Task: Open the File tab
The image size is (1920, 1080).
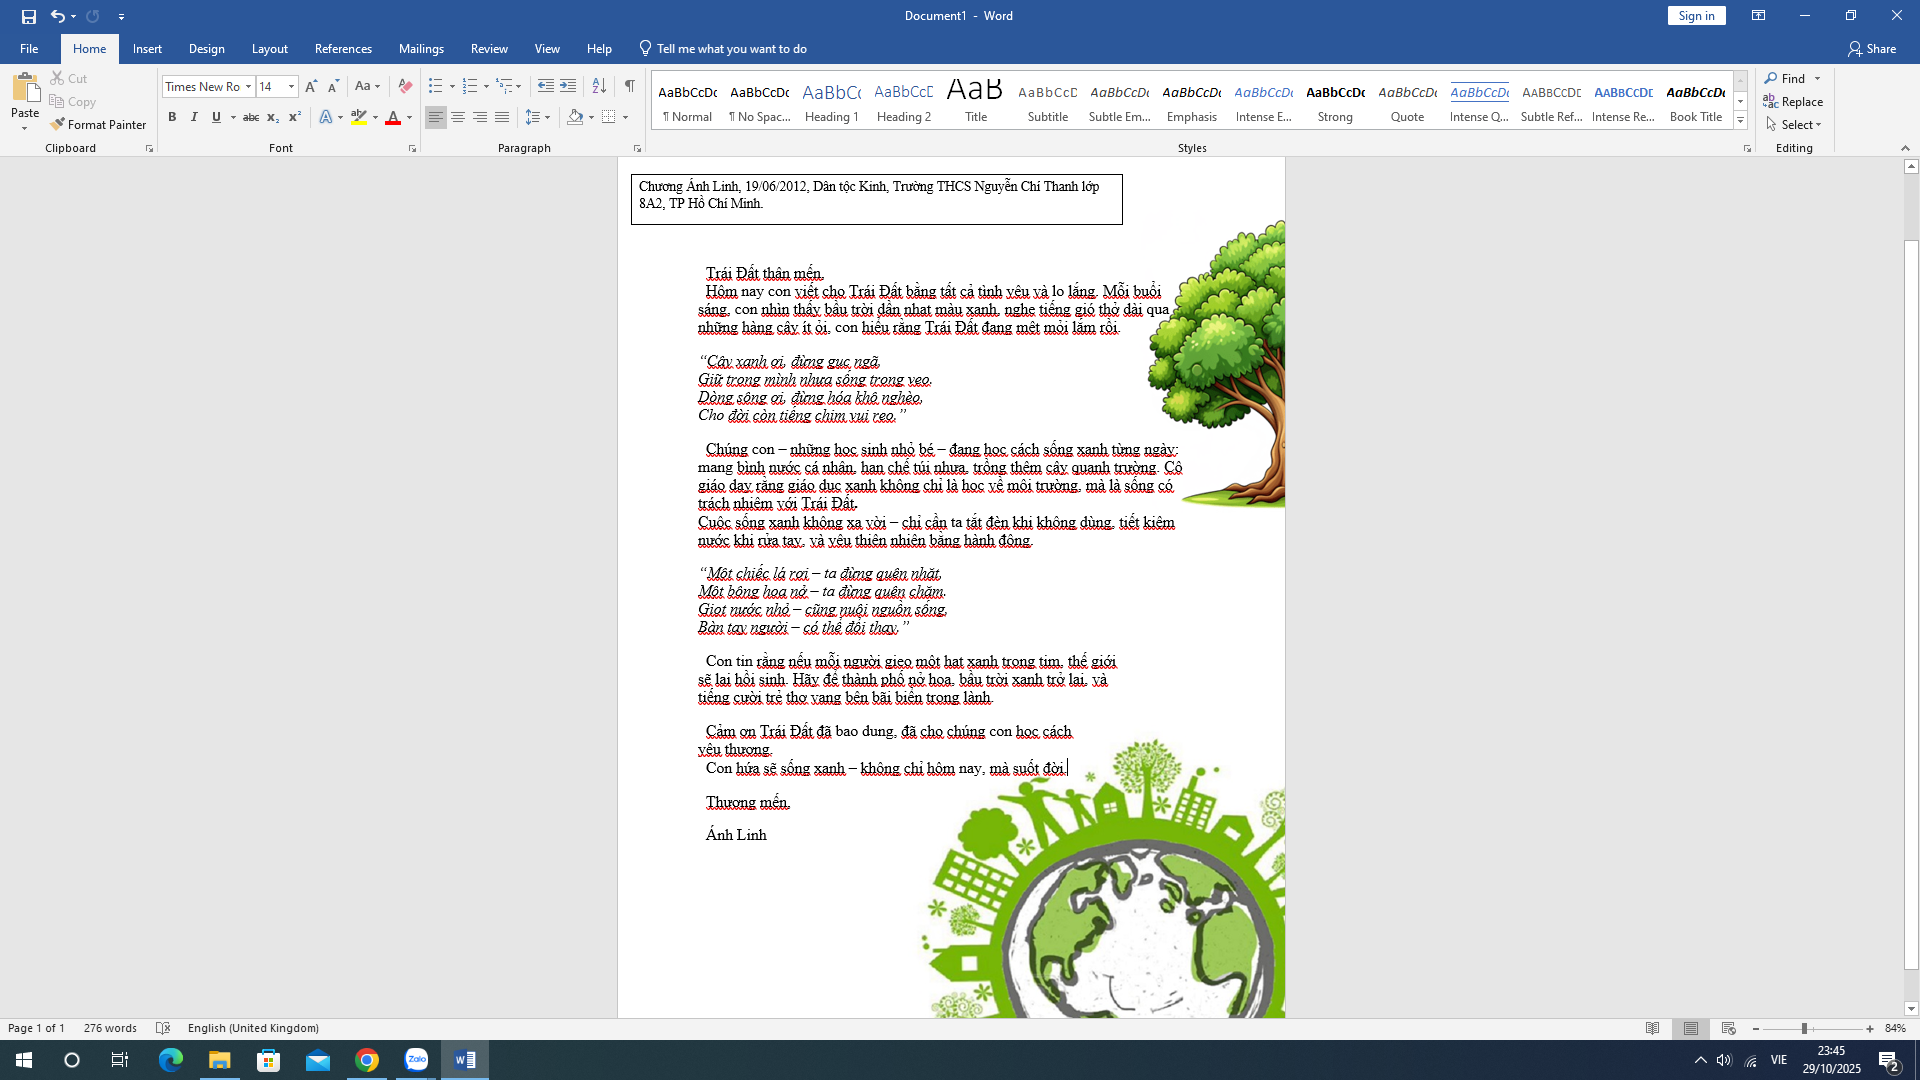Action: click(x=29, y=48)
